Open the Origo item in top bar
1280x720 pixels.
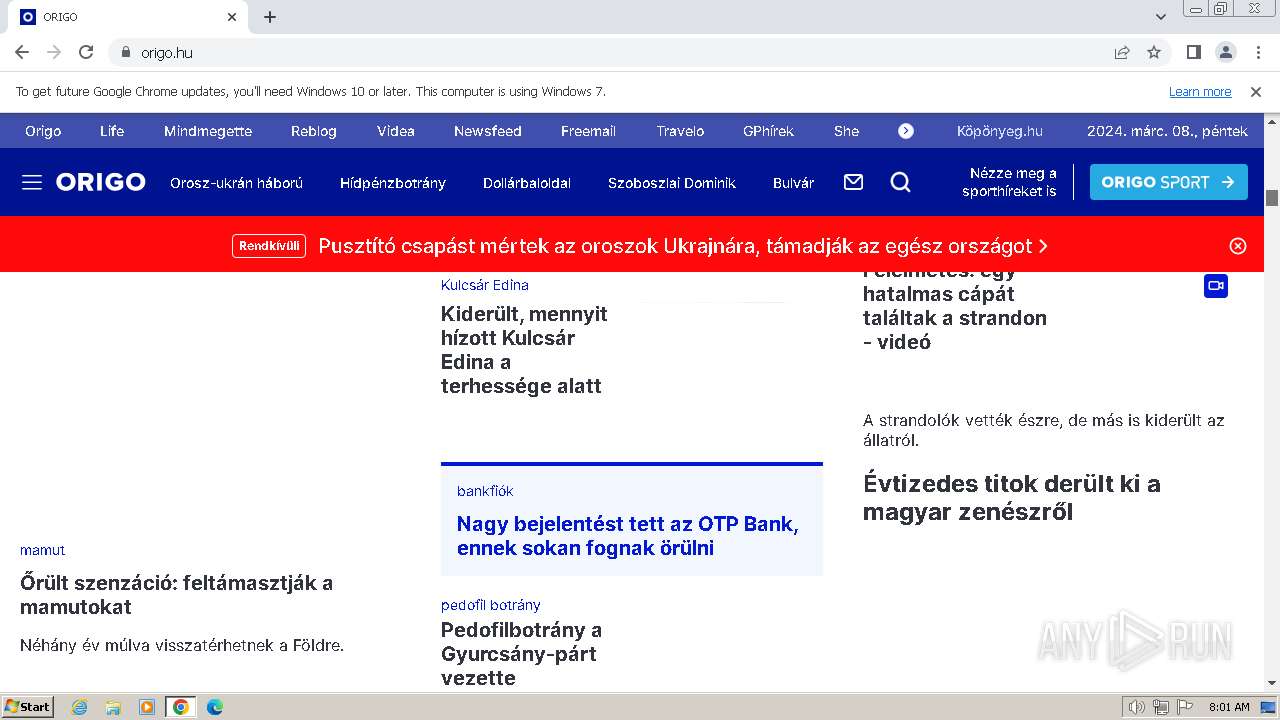pyautogui.click(x=43, y=131)
